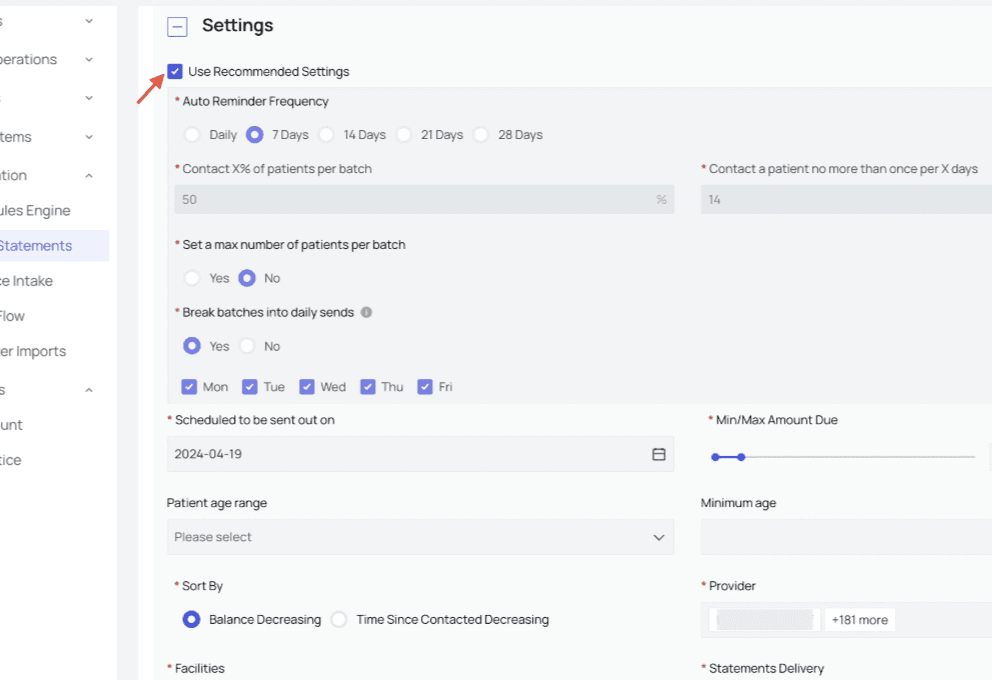Click the Minimum age input field
This screenshot has width=992, height=680.
846,537
